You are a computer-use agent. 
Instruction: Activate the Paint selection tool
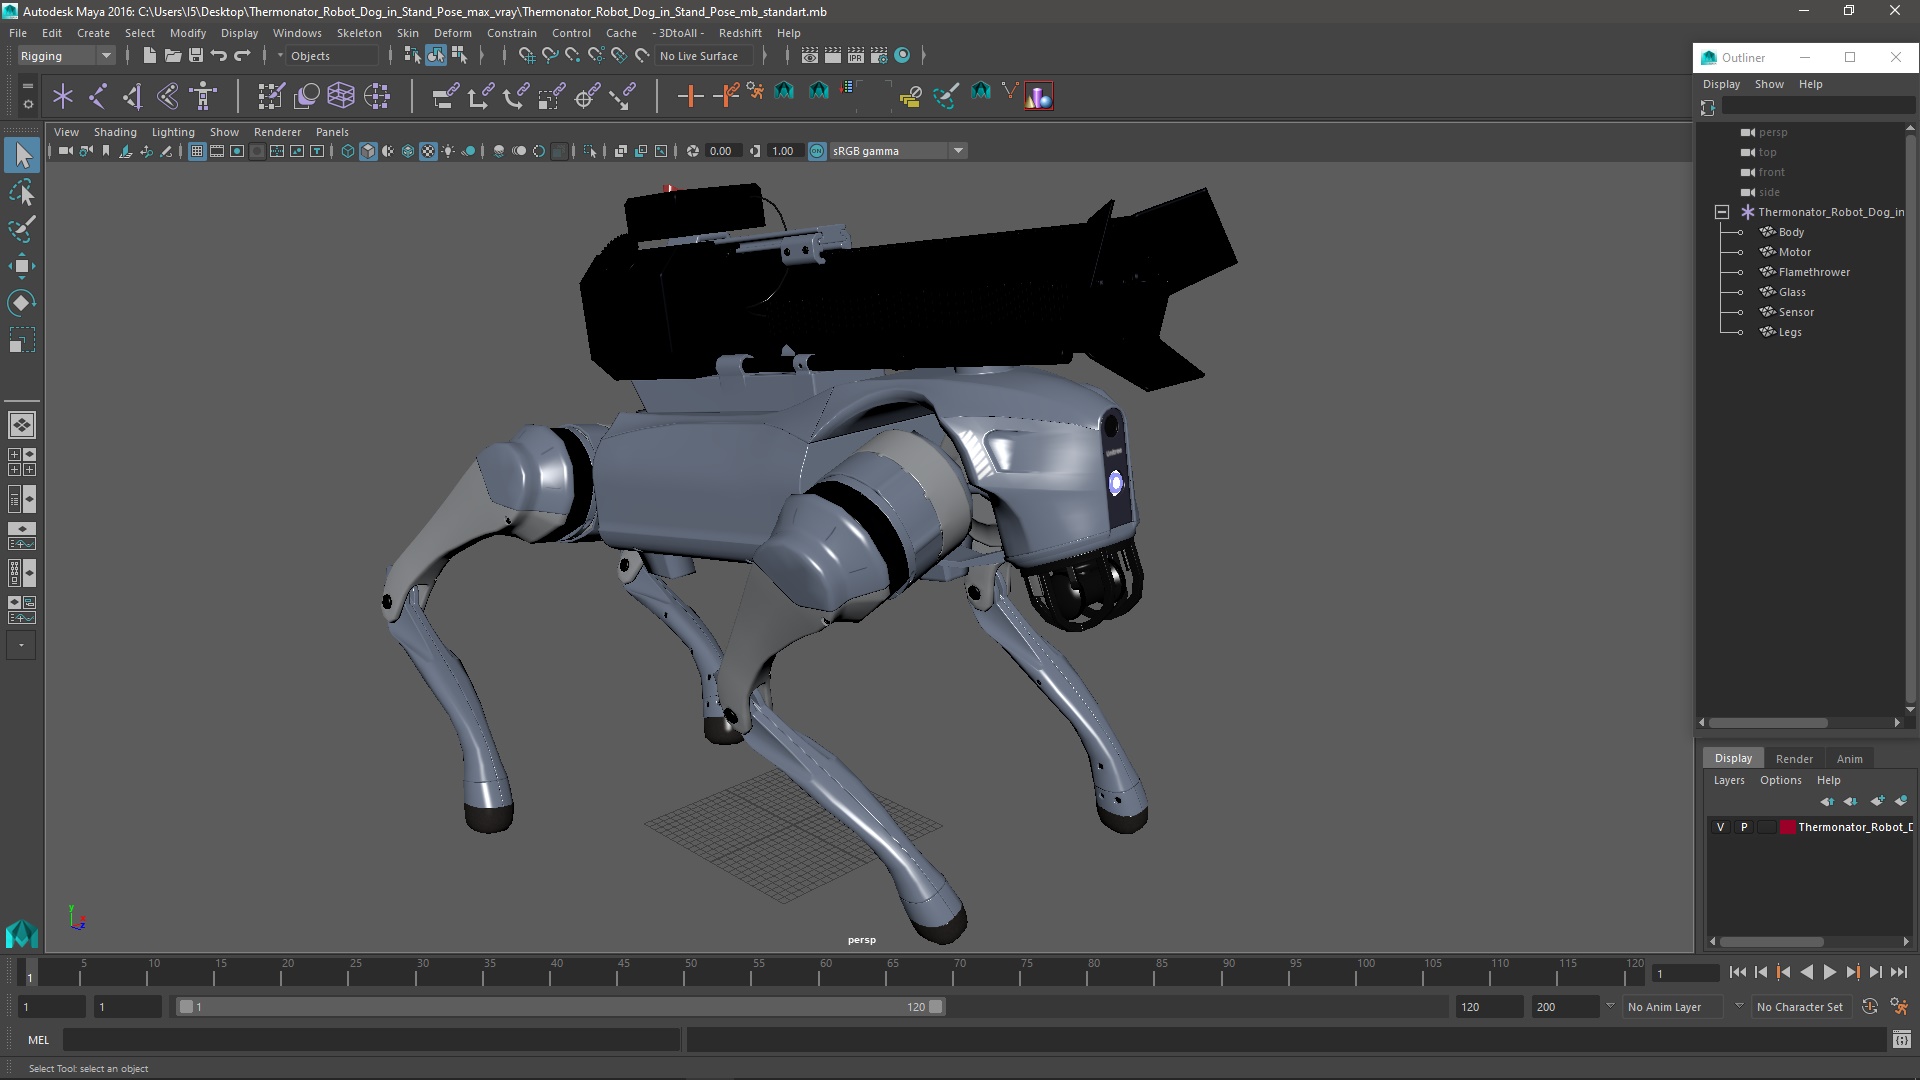click(x=22, y=229)
